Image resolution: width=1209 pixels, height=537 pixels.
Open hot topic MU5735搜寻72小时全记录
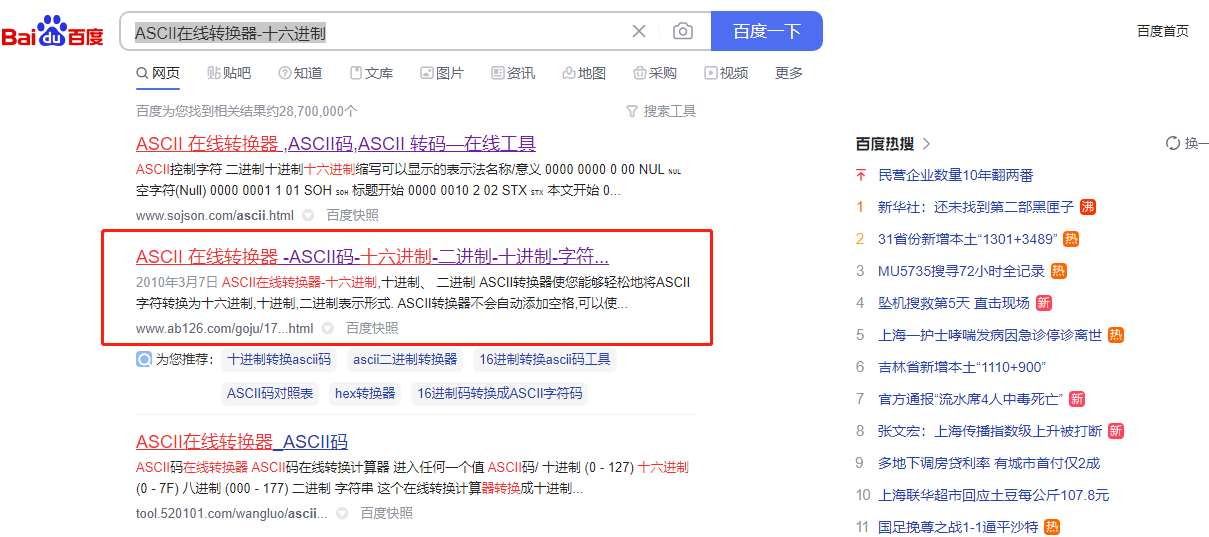[961, 271]
